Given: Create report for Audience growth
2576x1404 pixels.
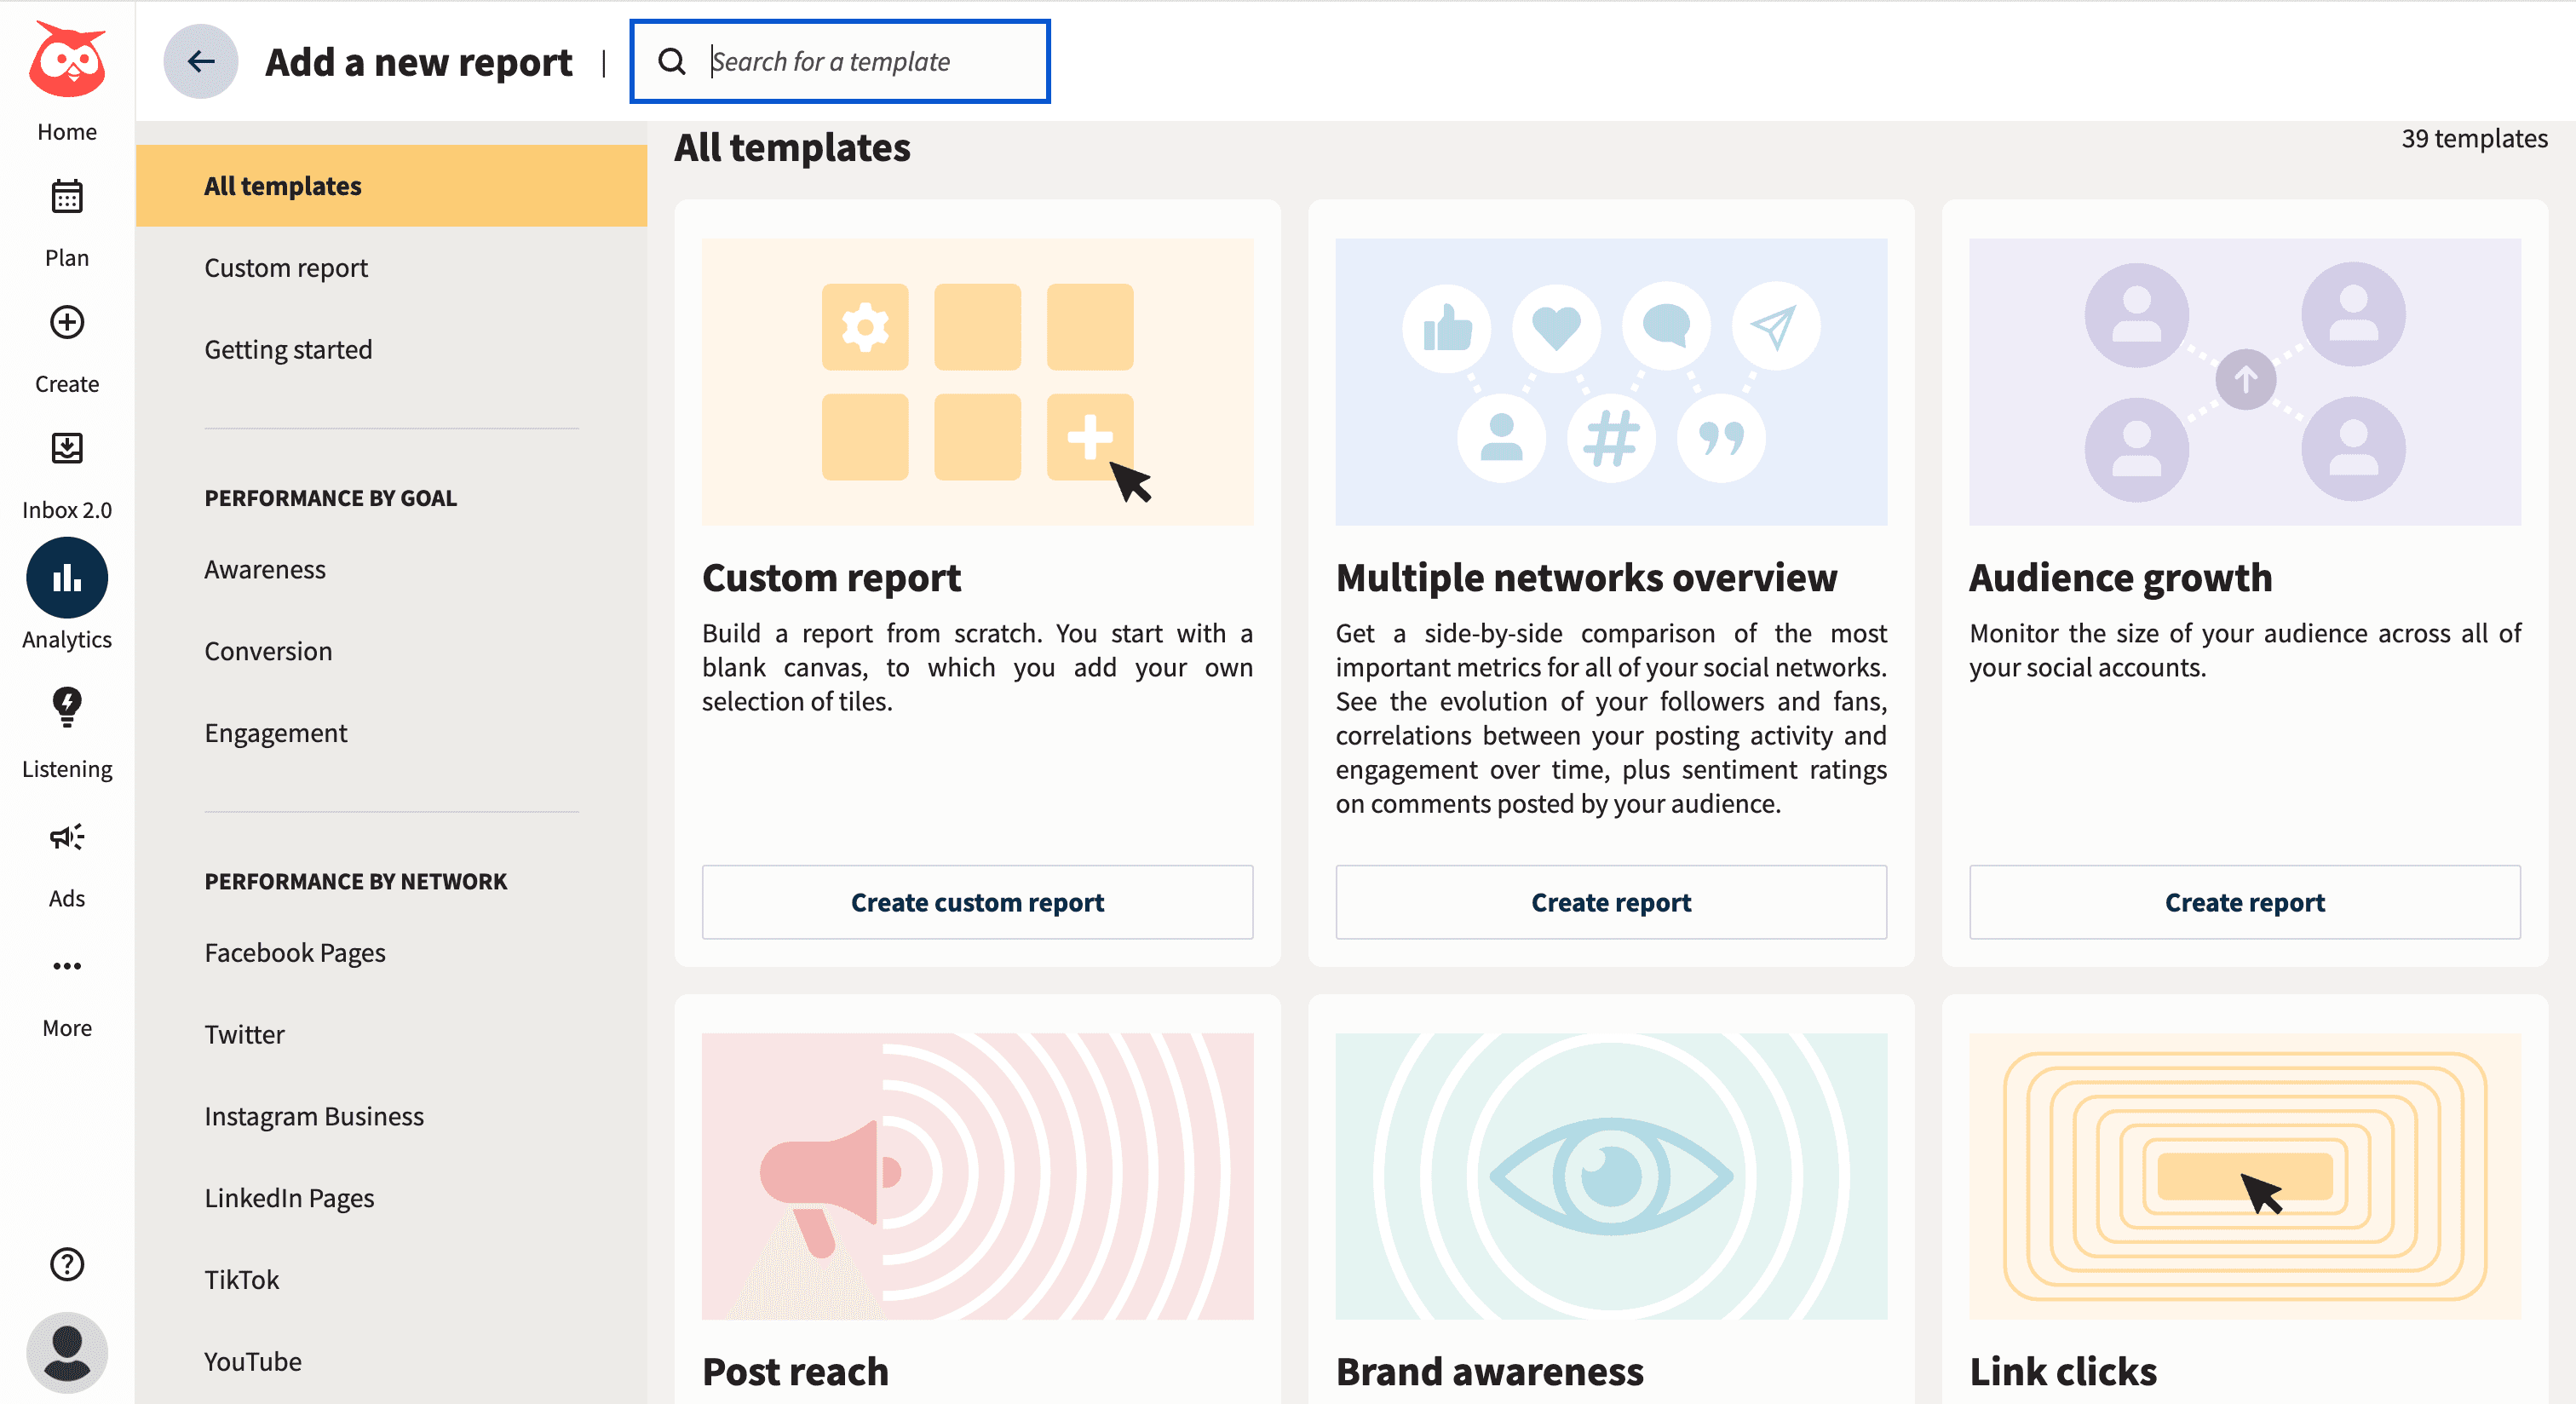Looking at the screenshot, I should 2244,902.
